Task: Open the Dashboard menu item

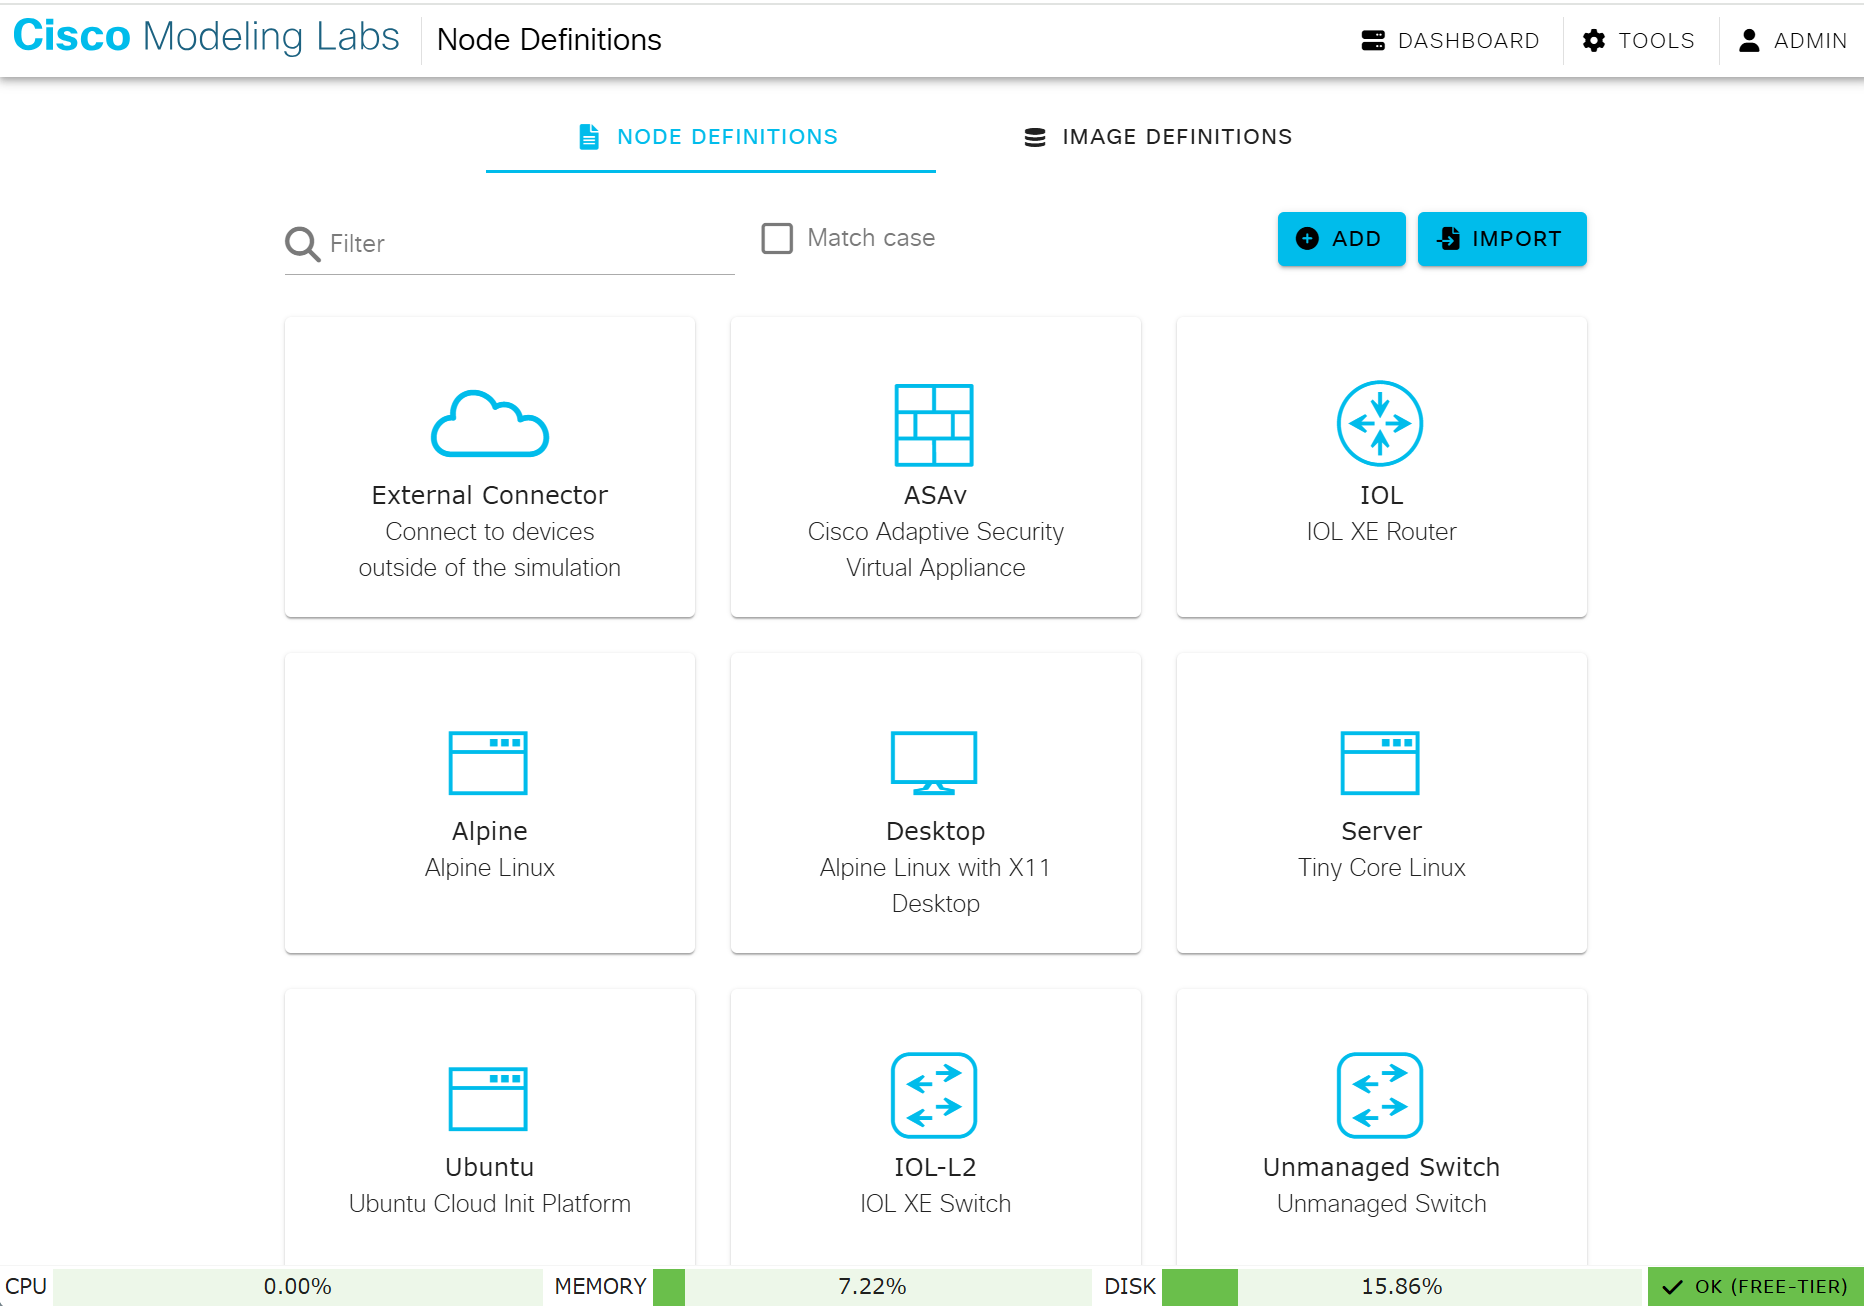Action: (x=1451, y=40)
